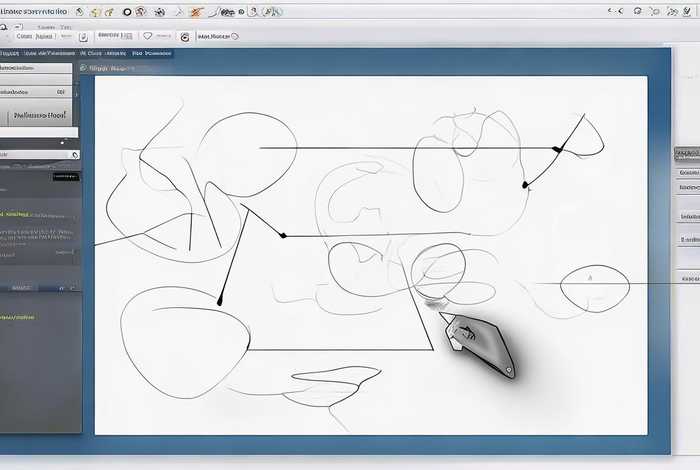Image resolution: width=700 pixels, height=470 pixels.
Task: Select the highlighted item in right side panel
Action: [x=687, y=154]
